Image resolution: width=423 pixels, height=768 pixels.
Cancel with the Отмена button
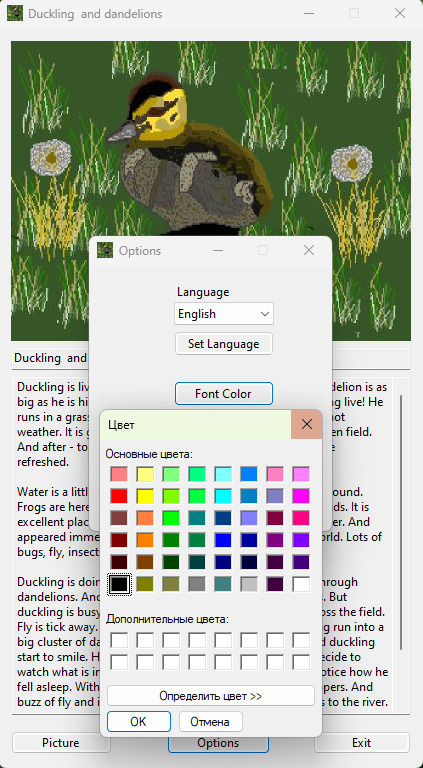211,722
